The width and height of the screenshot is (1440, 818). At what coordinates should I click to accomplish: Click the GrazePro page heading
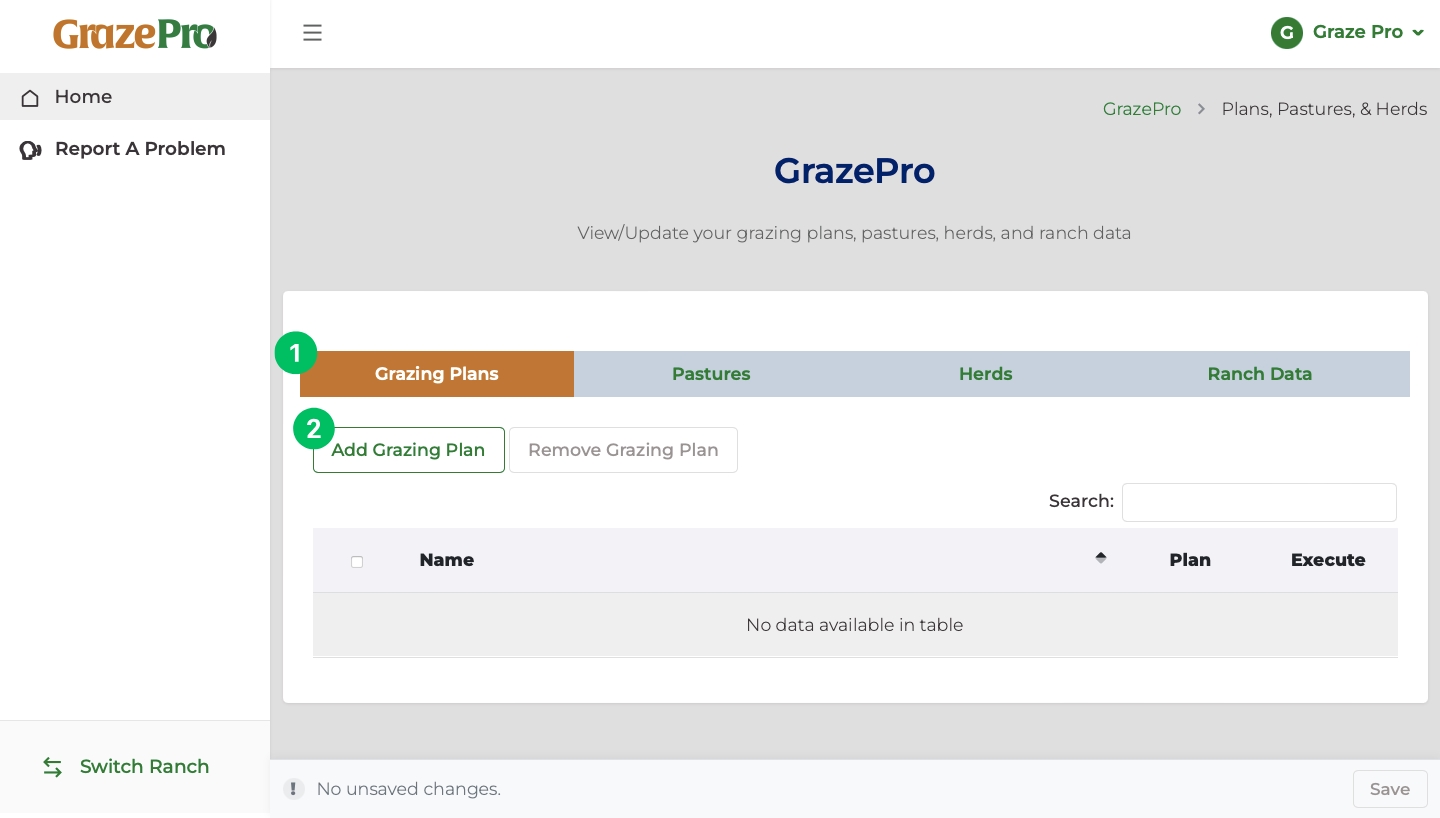855,170
